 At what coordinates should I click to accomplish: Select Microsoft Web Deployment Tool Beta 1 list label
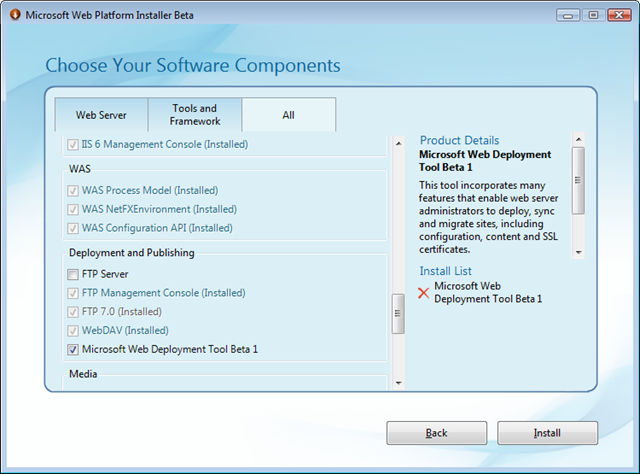[170, 349]
